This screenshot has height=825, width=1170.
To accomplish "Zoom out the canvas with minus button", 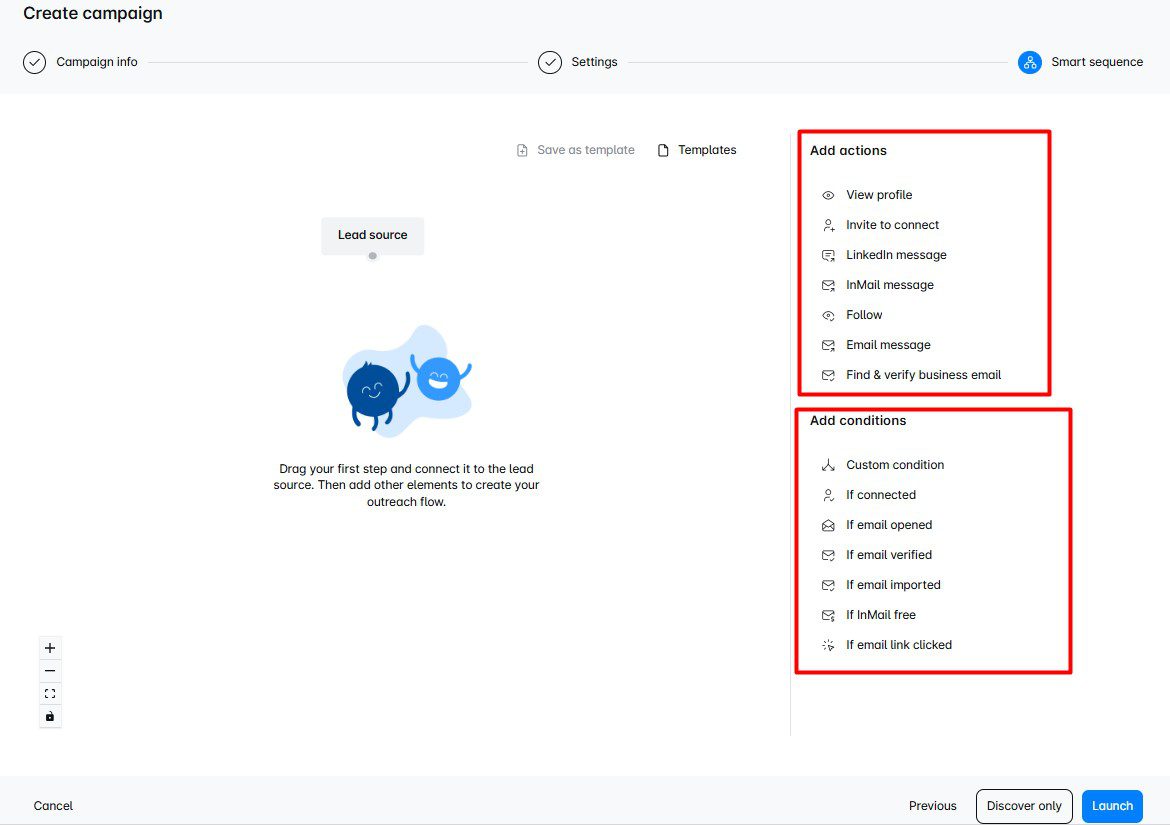I will pos(50,671).
